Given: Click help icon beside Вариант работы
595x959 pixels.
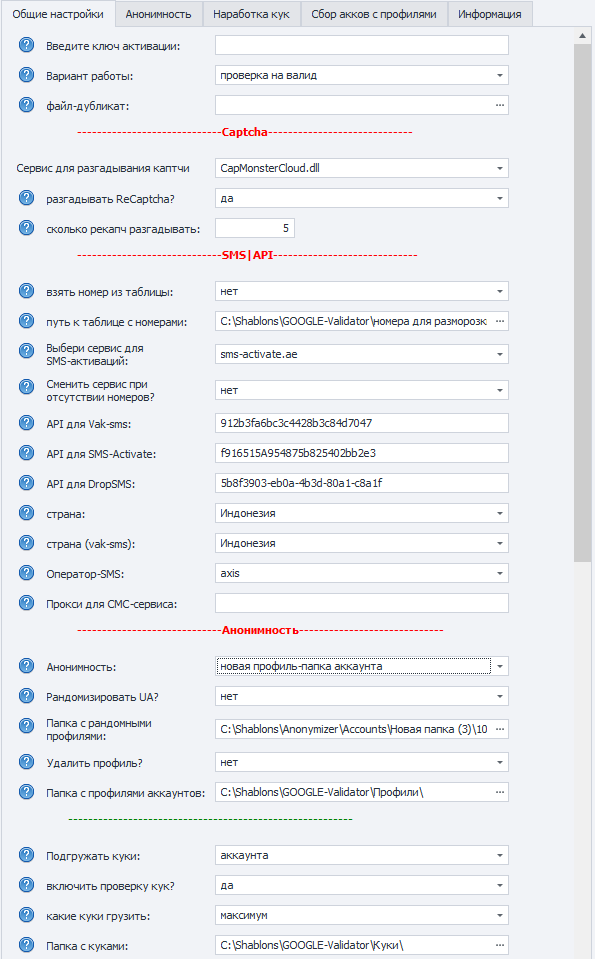Looking at the screenshot, I should (26, 75).
